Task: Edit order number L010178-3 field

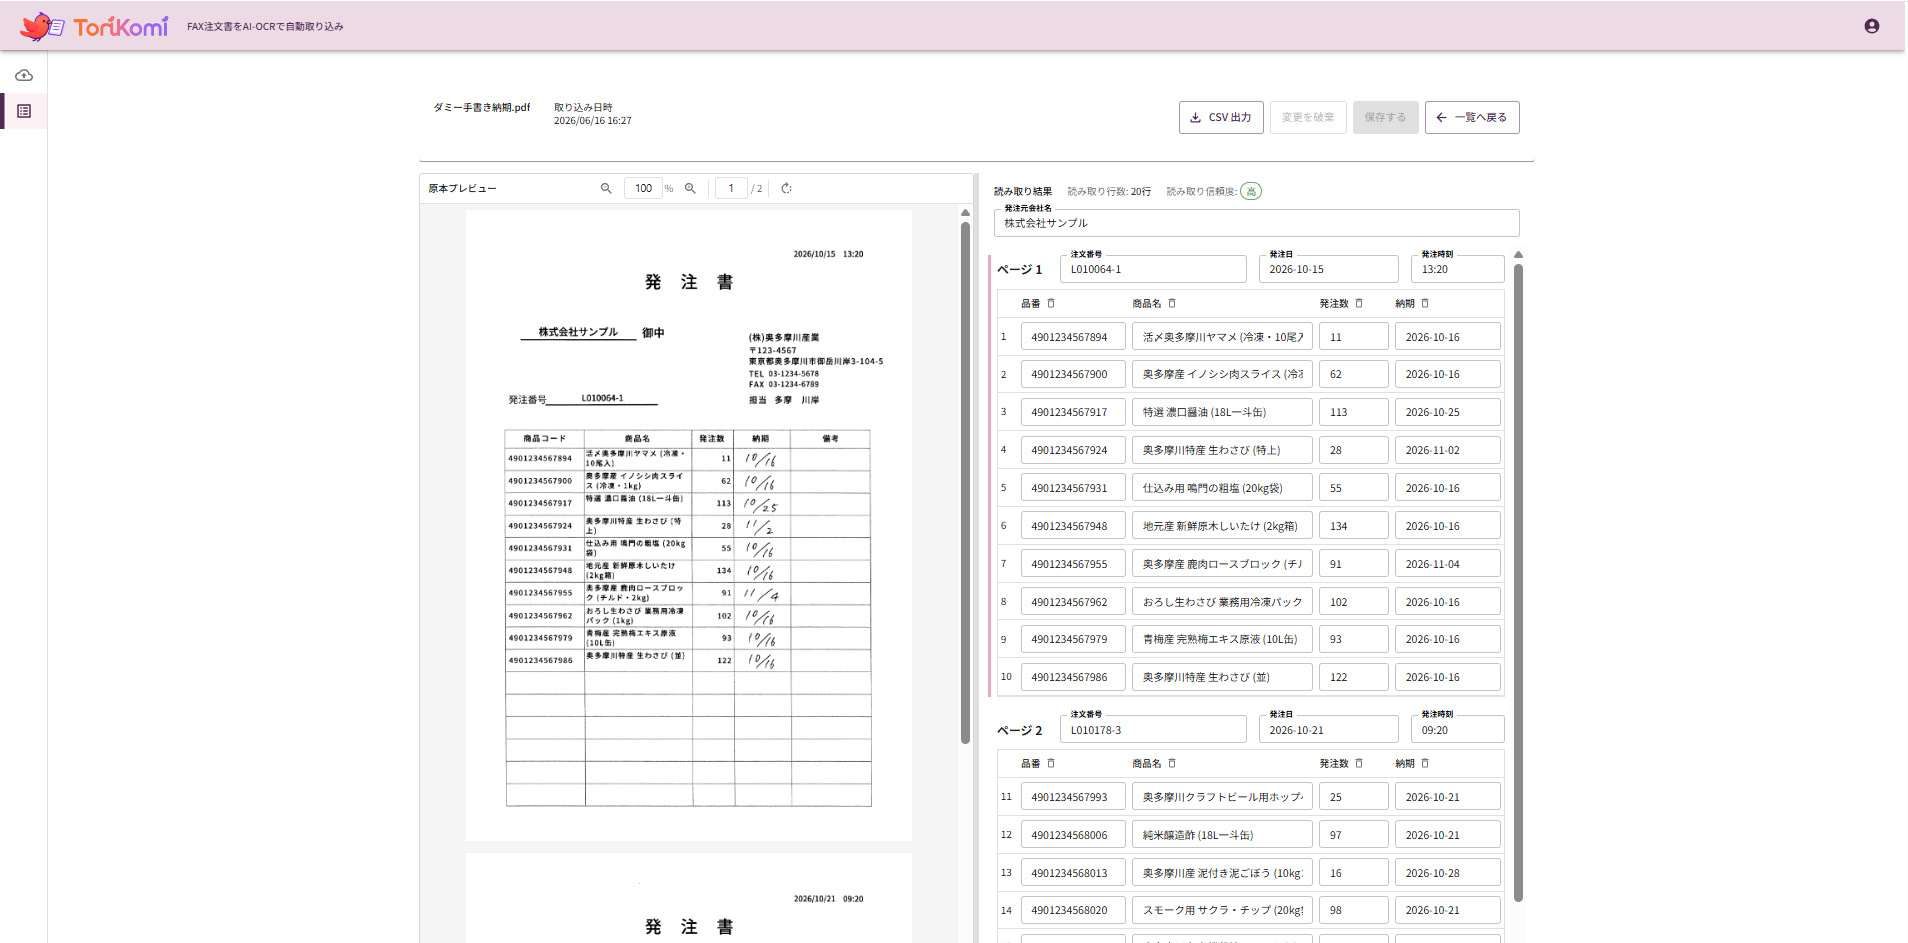Action: pos(1153,730)
